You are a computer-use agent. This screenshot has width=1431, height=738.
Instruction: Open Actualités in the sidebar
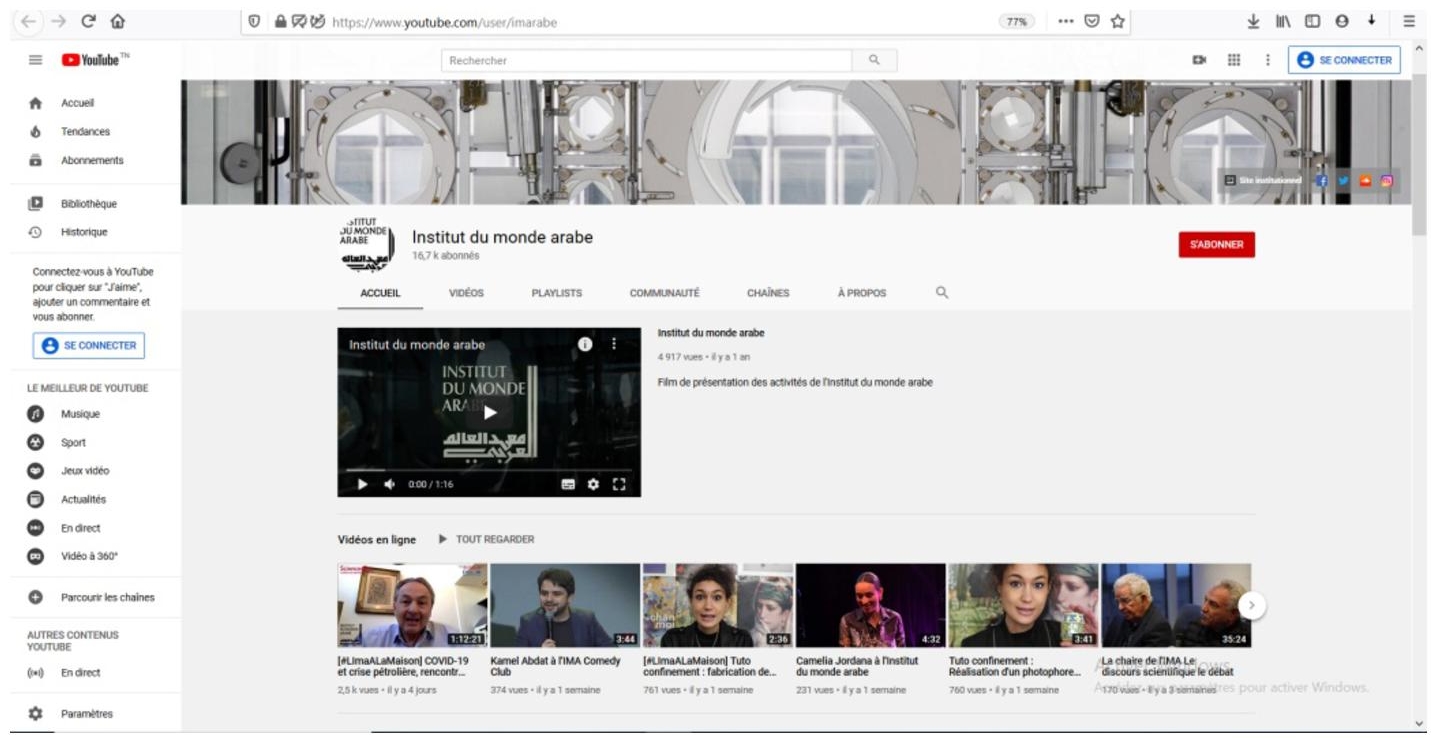pyautogui.click(x=83, y=500)
